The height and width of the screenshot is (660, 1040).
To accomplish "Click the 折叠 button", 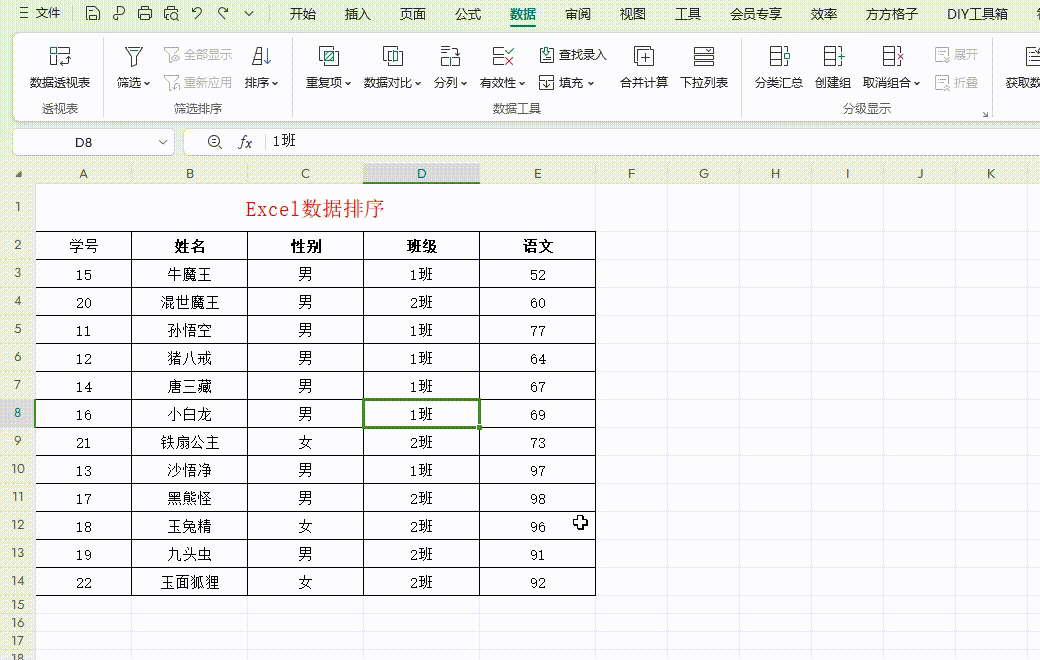I will (x=956, y=82).
